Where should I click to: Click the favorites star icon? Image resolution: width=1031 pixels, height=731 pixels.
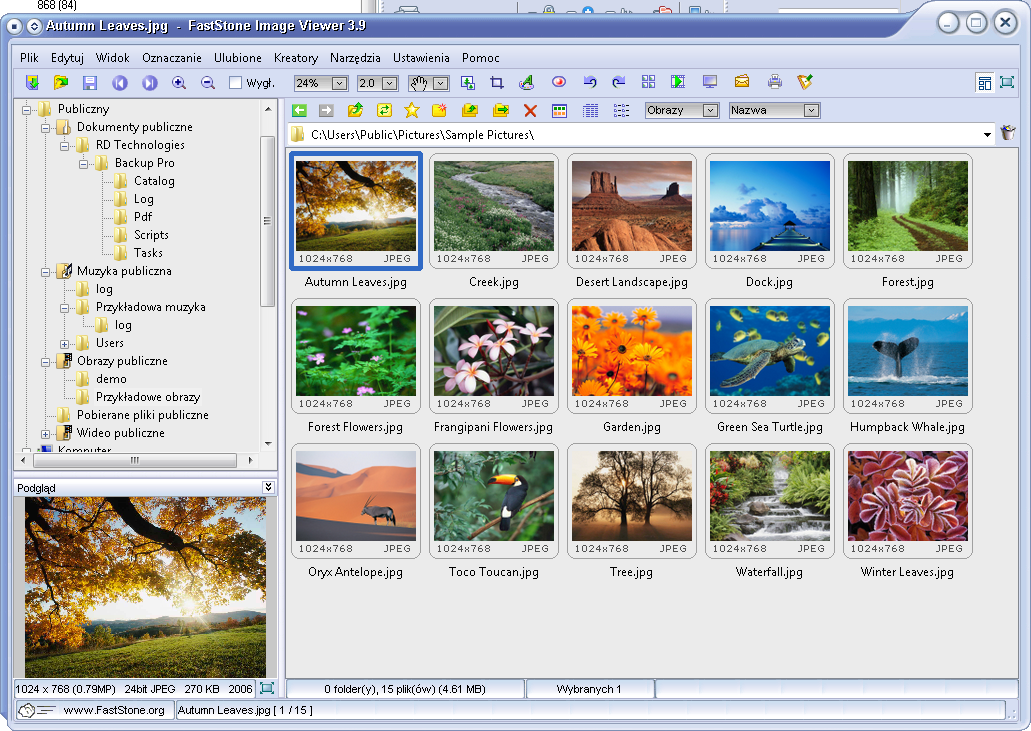pos(412,110)
